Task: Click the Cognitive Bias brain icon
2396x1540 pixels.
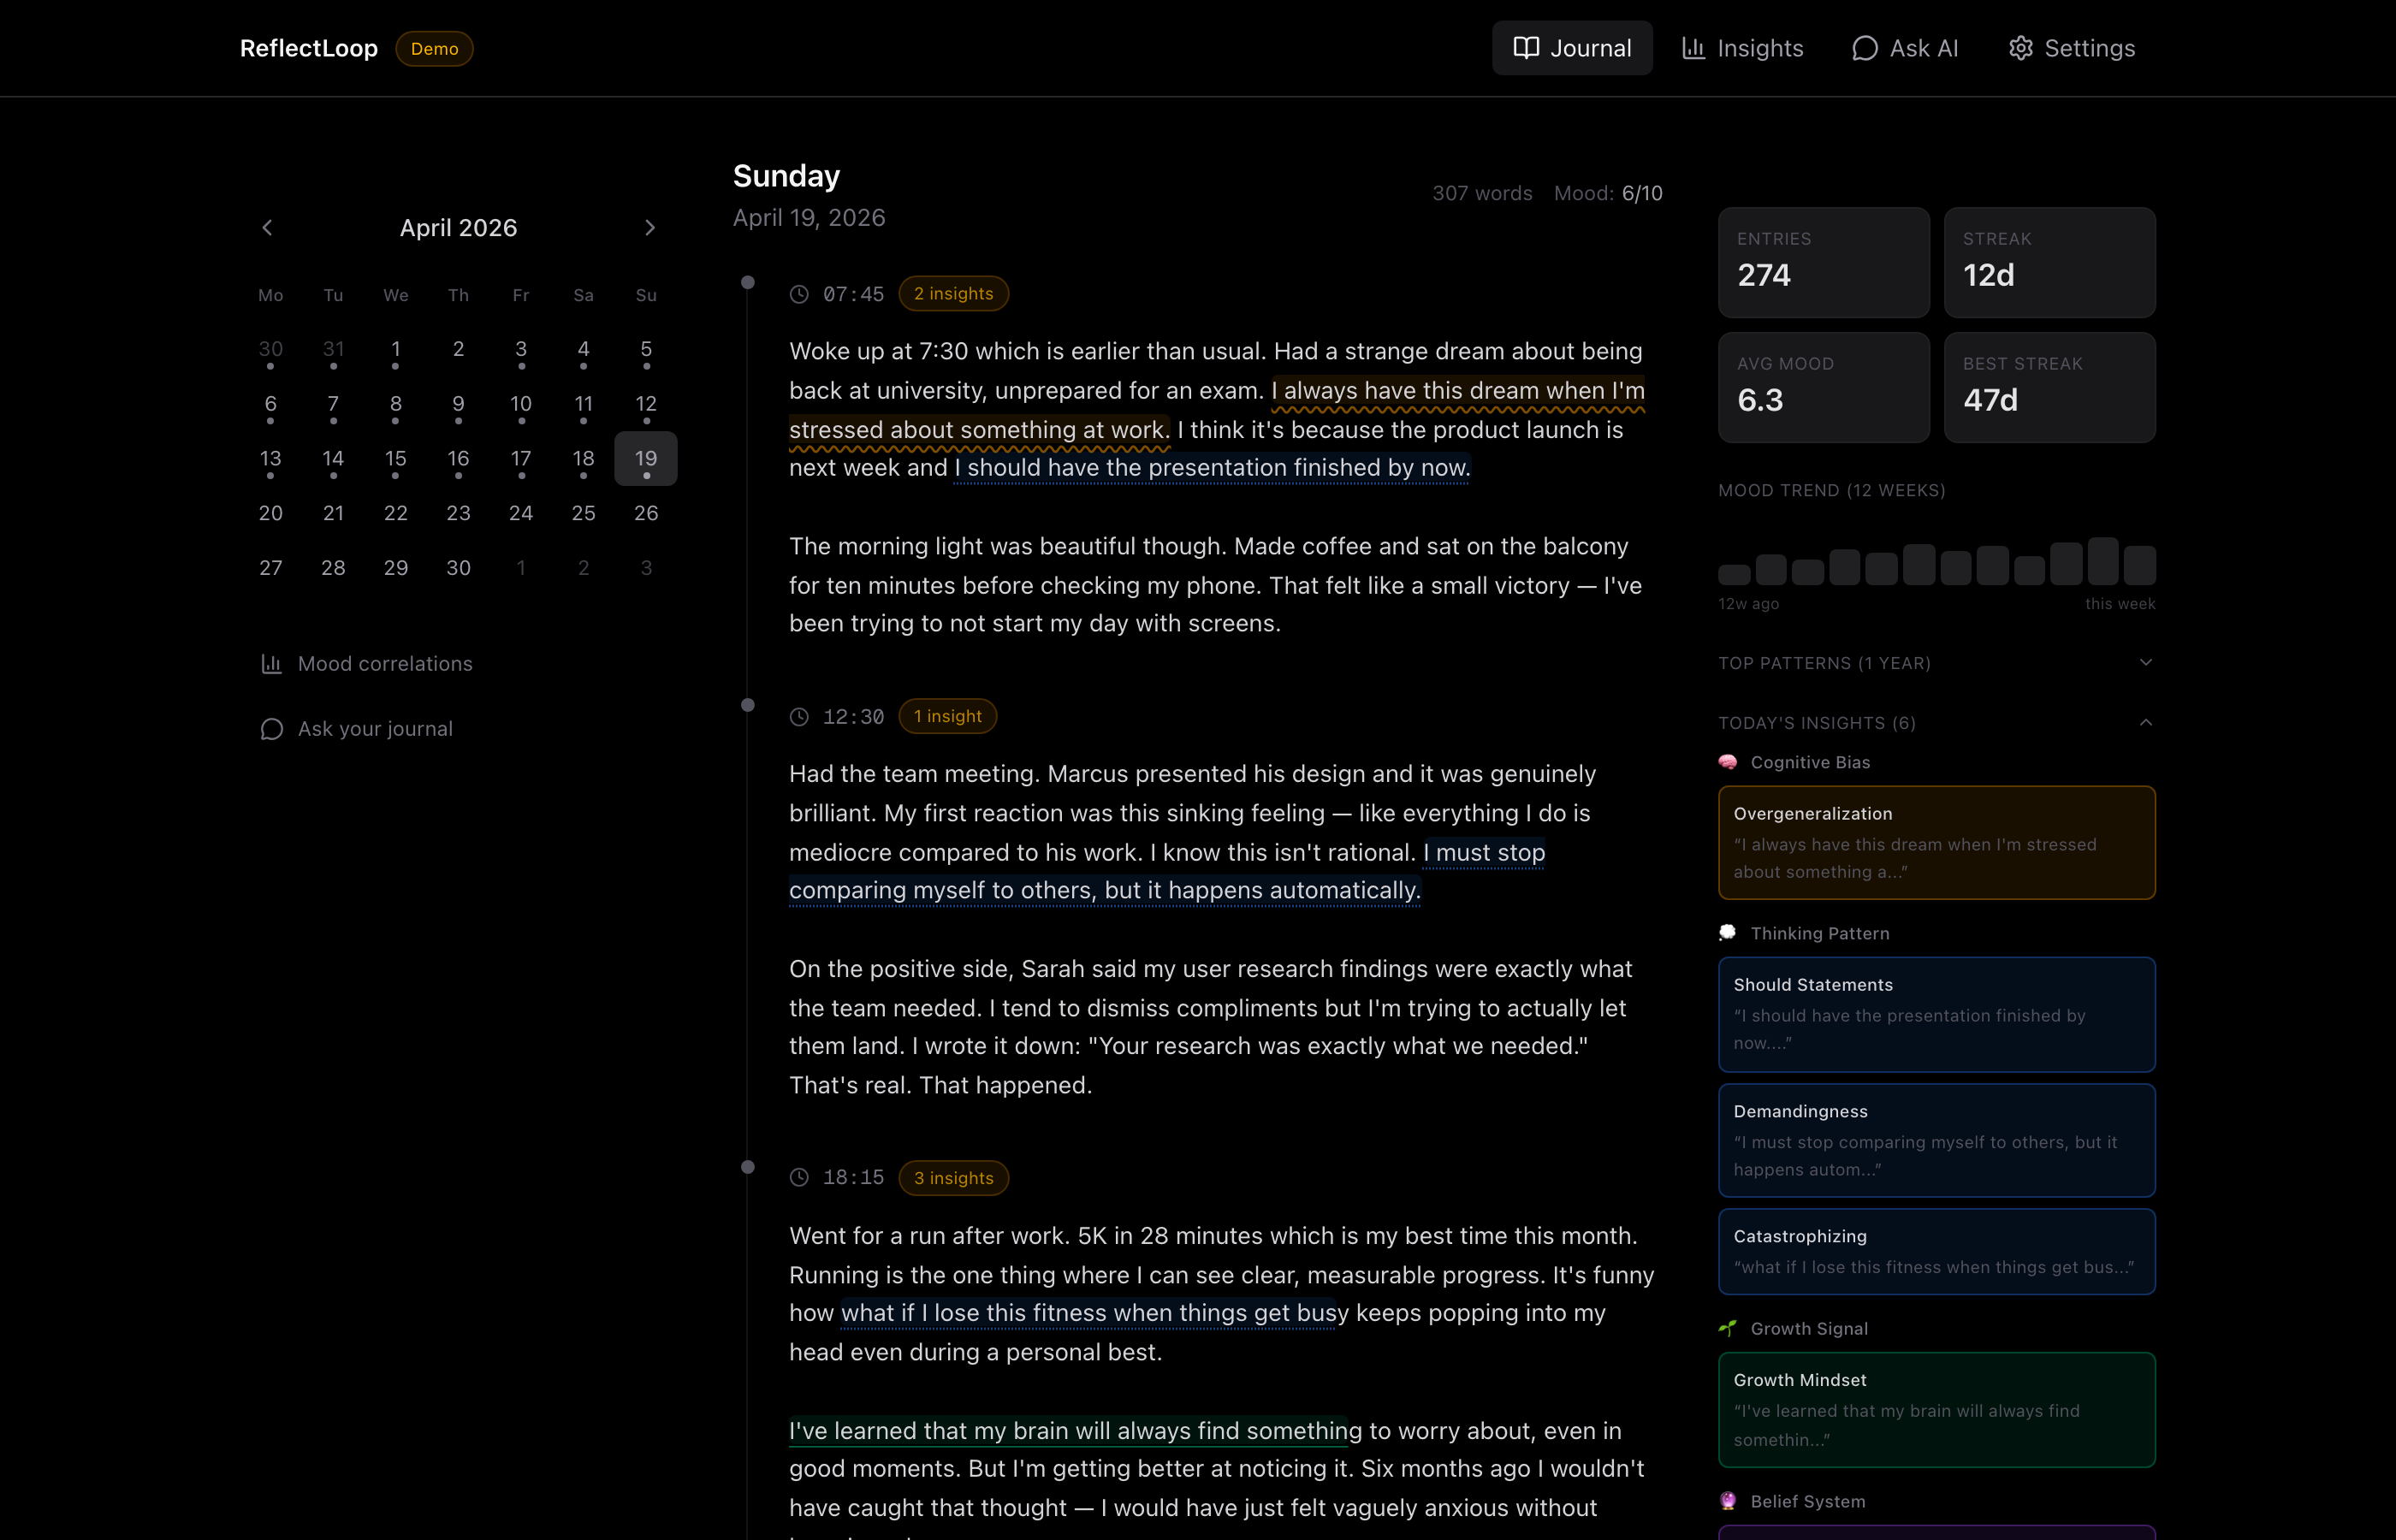Action: [x=1727, y=762]
